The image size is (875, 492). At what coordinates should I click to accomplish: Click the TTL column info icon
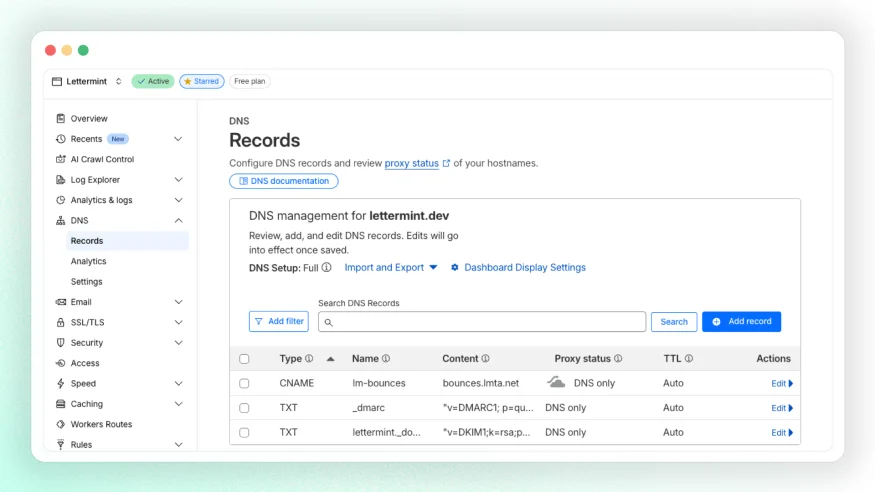pos(689,358)
